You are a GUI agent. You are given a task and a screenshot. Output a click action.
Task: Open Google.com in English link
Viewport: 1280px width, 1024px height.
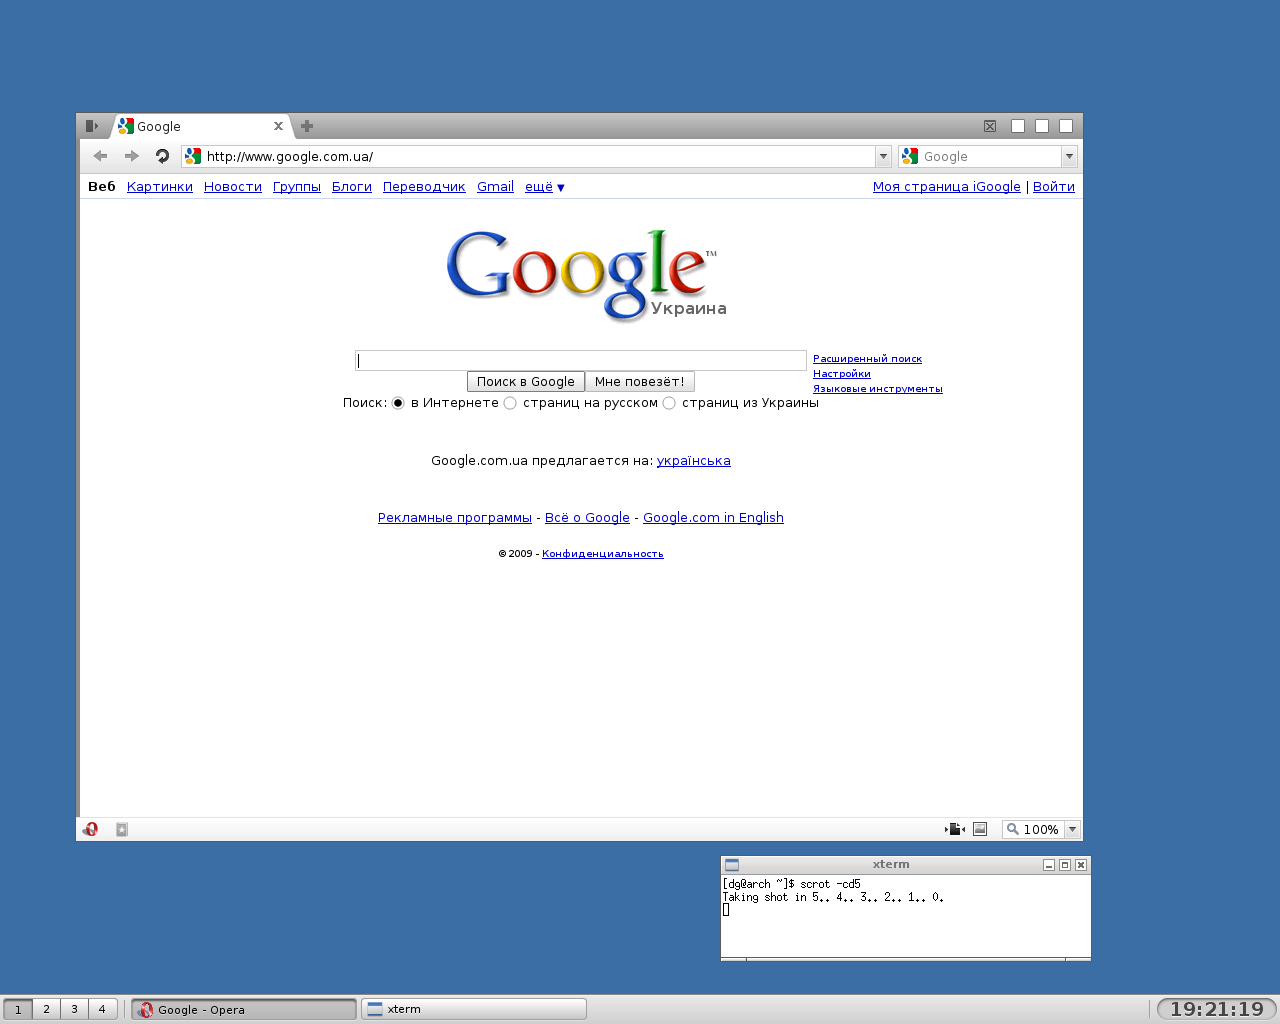pyautogui.click(x=713, y=518)
